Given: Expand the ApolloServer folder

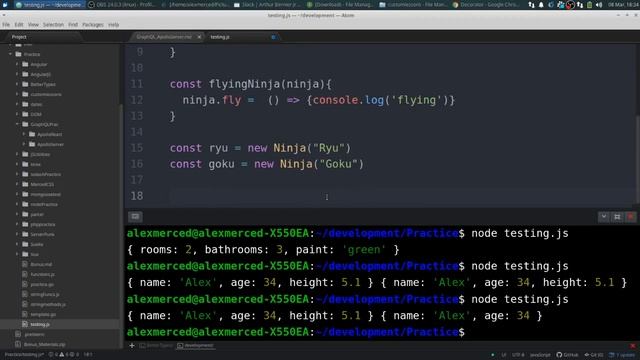Looking at the screenshot, I should 24,144.
